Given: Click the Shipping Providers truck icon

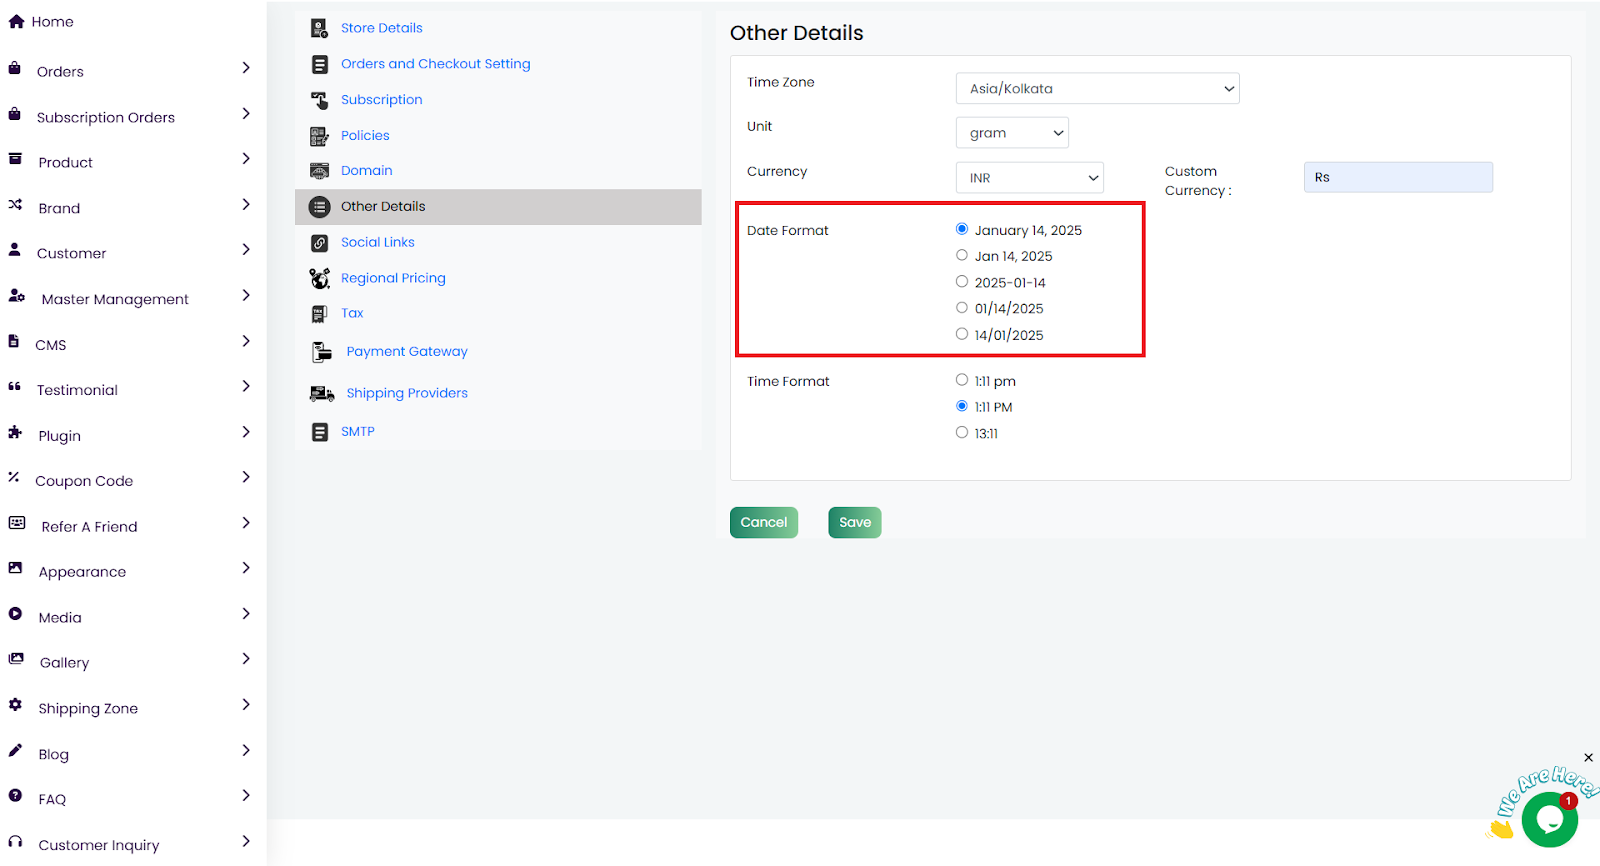Looking at the screenshot, I should pyautogui.click(x=321, y=394).
